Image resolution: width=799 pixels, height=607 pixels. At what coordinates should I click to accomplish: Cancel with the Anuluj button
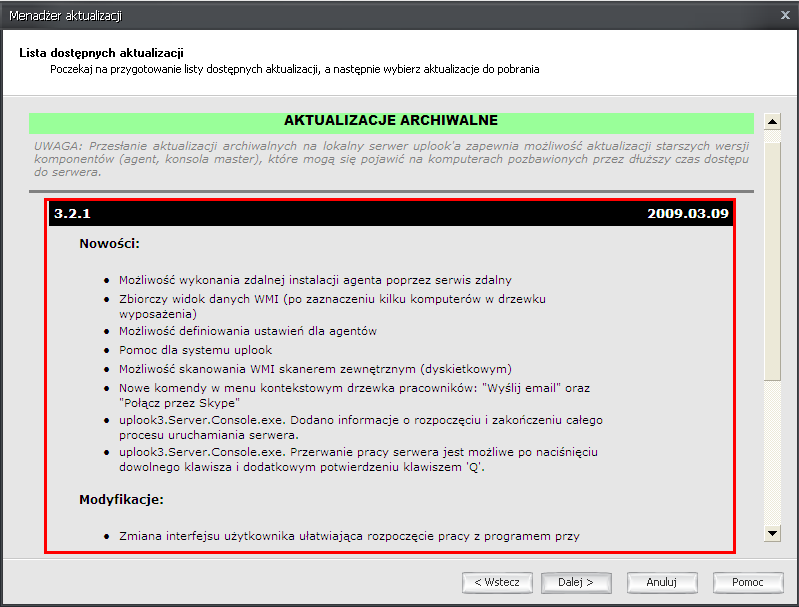661,583
